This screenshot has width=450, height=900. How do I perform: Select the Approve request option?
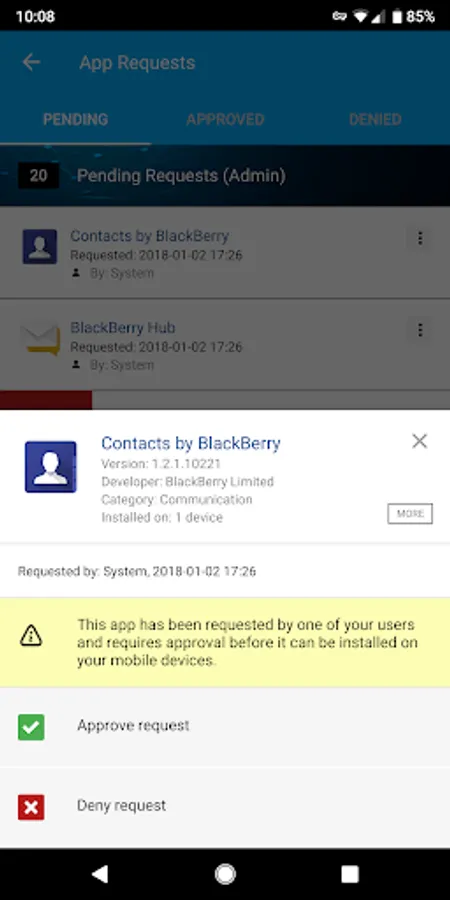point(225,727)
